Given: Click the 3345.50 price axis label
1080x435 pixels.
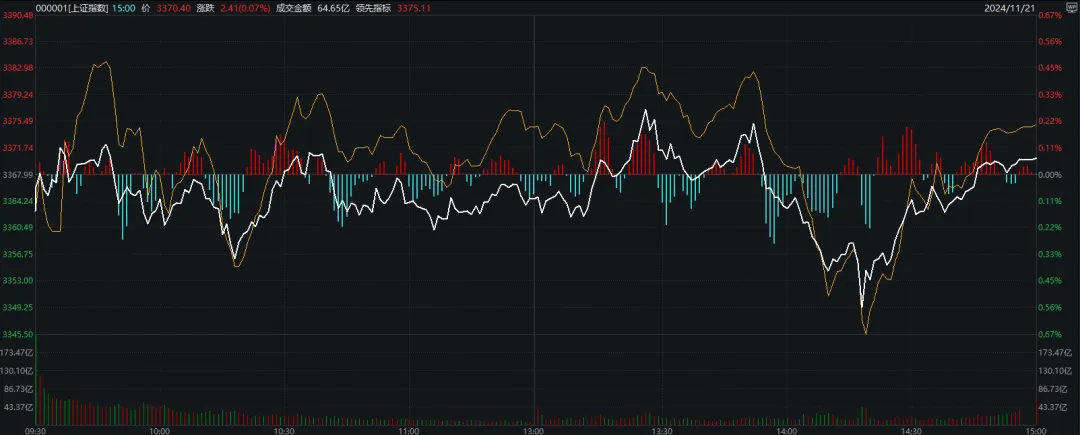Looking at the screenshot, I should [x=17, y=334].
